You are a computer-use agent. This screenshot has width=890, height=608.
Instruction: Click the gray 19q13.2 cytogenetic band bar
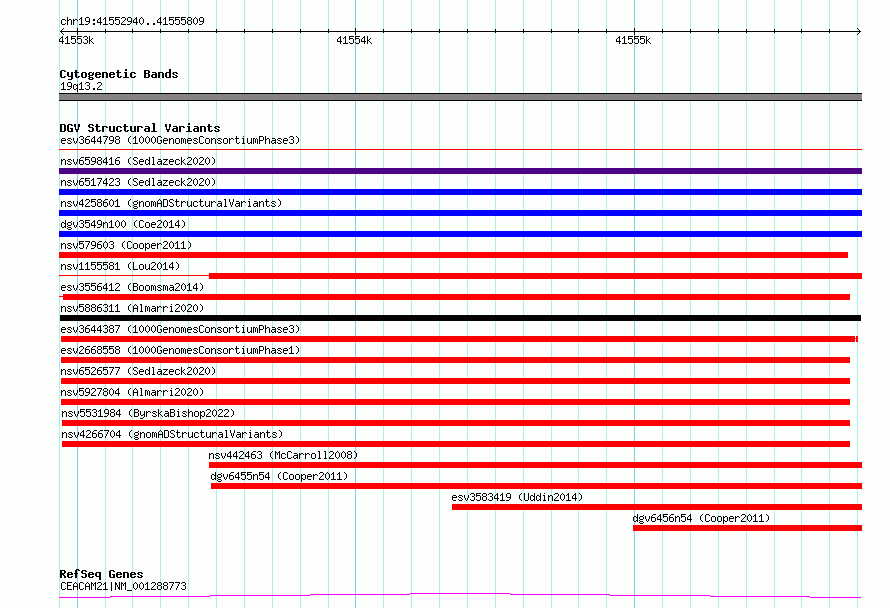pyautogui.click(x=460, y=97)
